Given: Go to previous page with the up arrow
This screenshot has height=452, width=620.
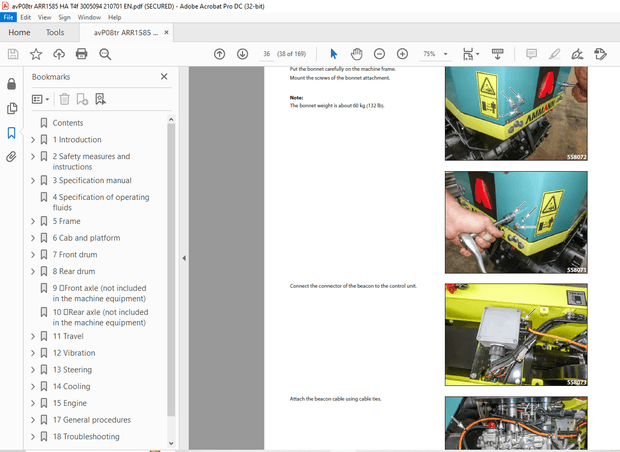Looking at the screenshot, I should (219, 54).
